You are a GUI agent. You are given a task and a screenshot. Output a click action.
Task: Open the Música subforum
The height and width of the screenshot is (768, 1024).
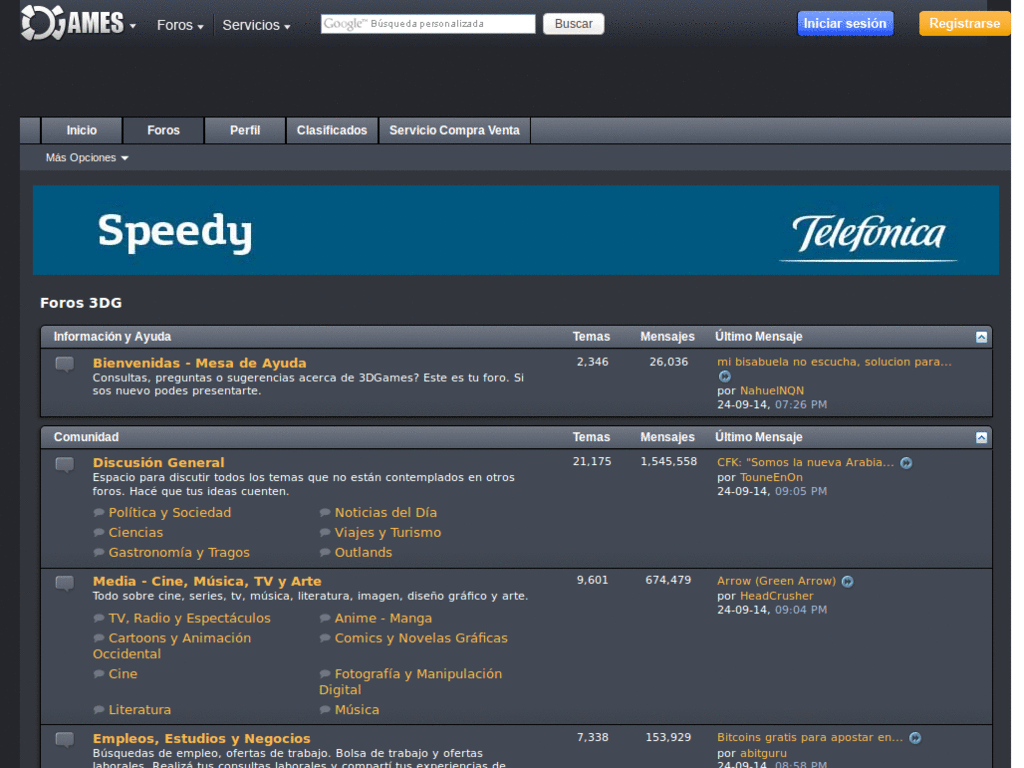[357, 710]
